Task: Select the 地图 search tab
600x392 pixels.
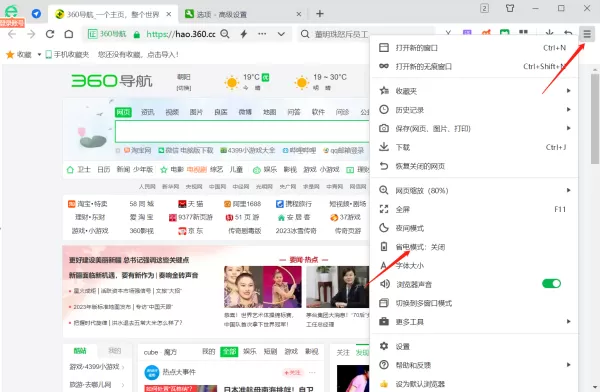Action: point(270,112)
